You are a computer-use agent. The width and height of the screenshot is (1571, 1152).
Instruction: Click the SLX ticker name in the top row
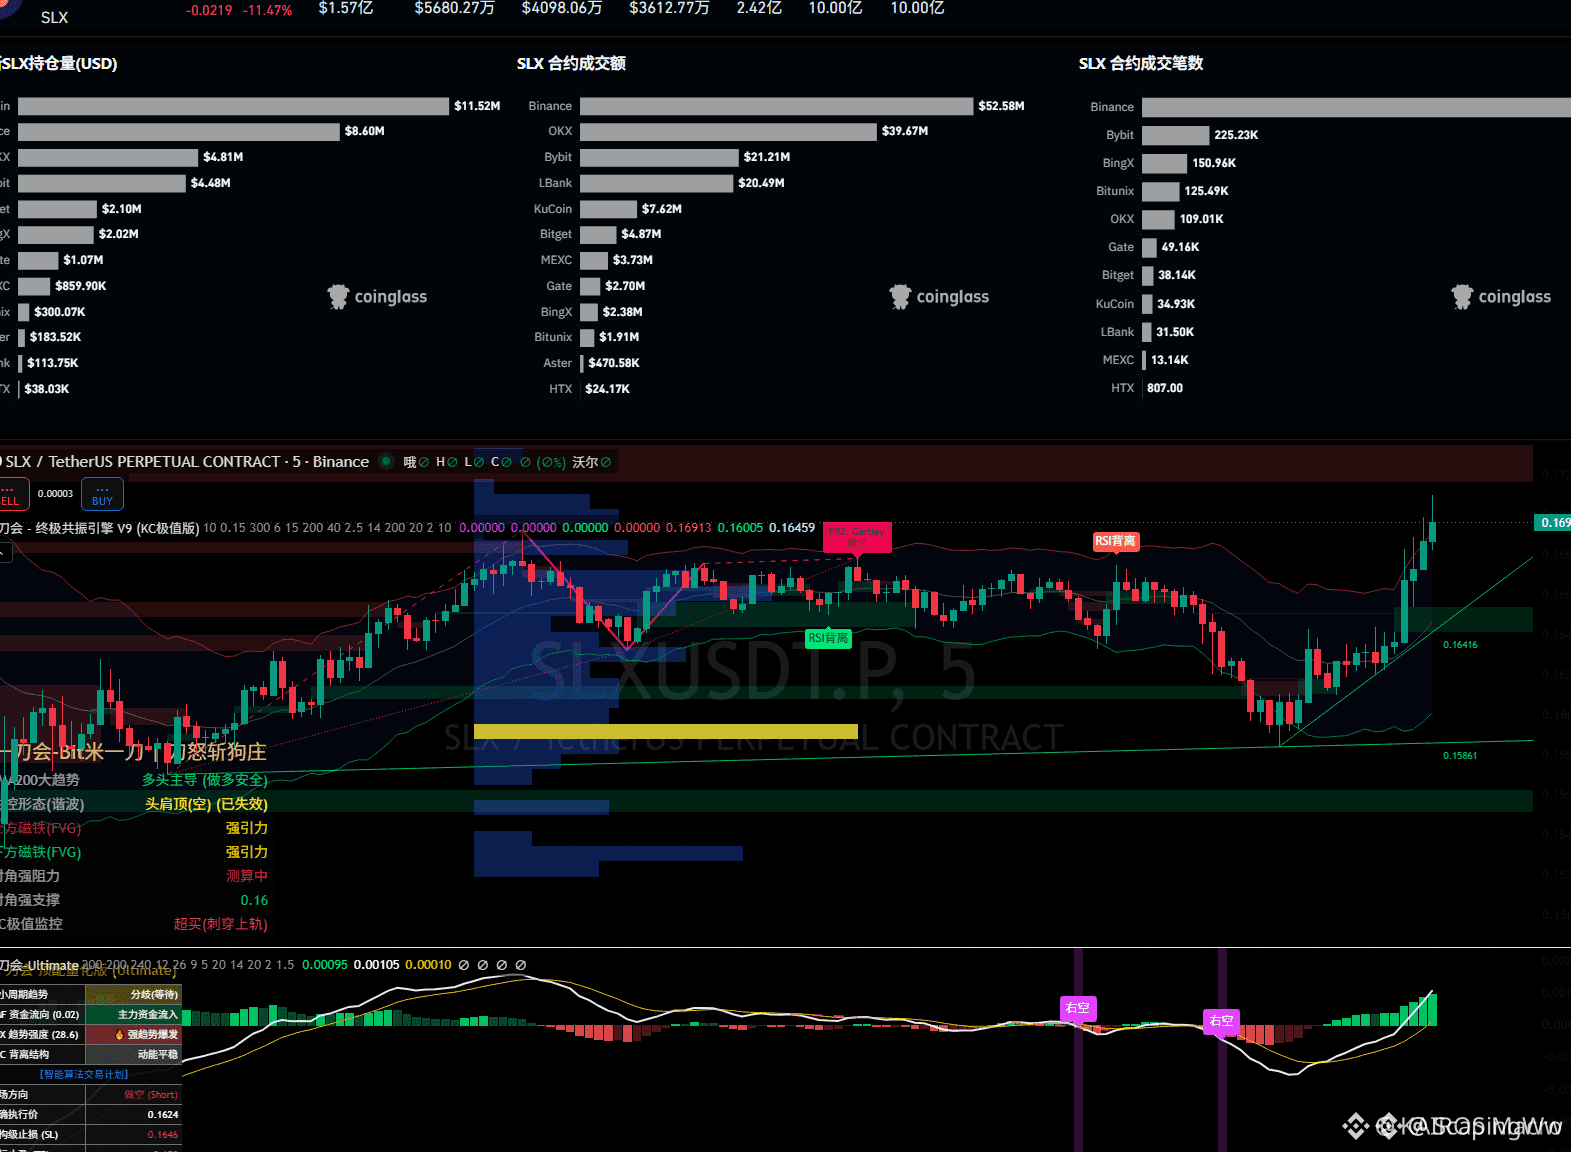[x=54, y=18]
